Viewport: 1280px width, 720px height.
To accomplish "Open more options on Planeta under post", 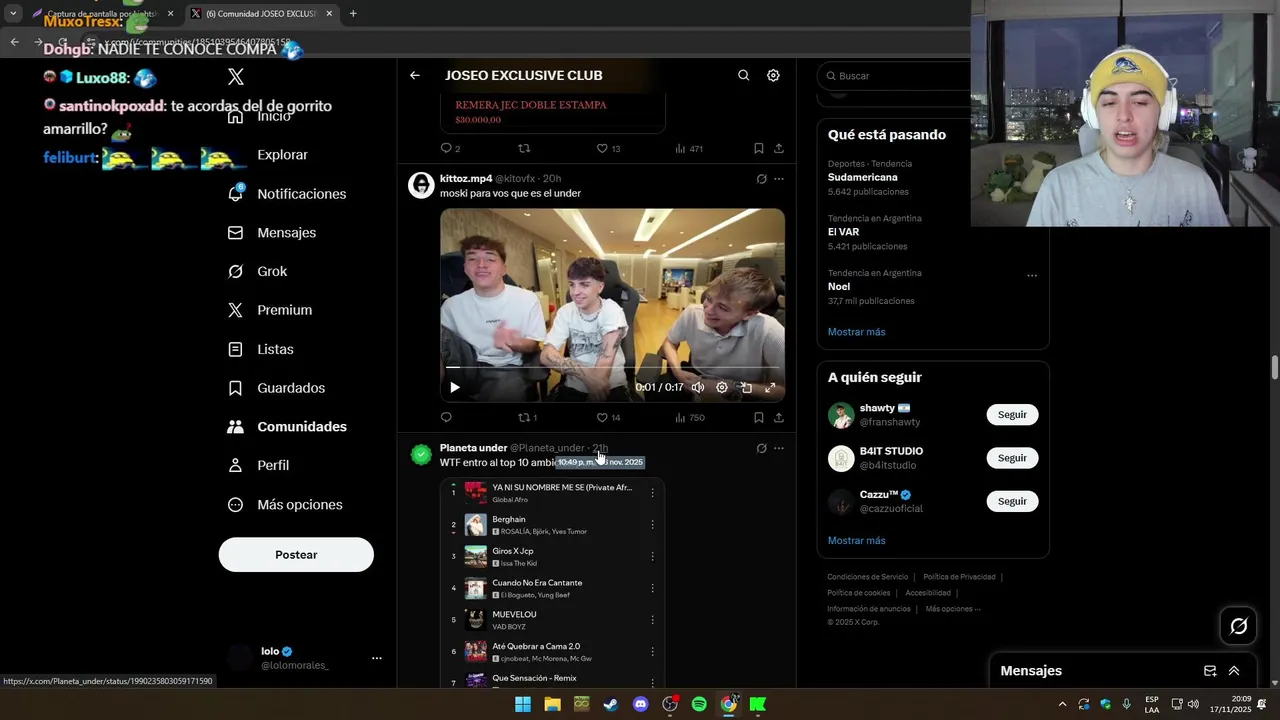I will pyautogui.click(x=779, y=448).
